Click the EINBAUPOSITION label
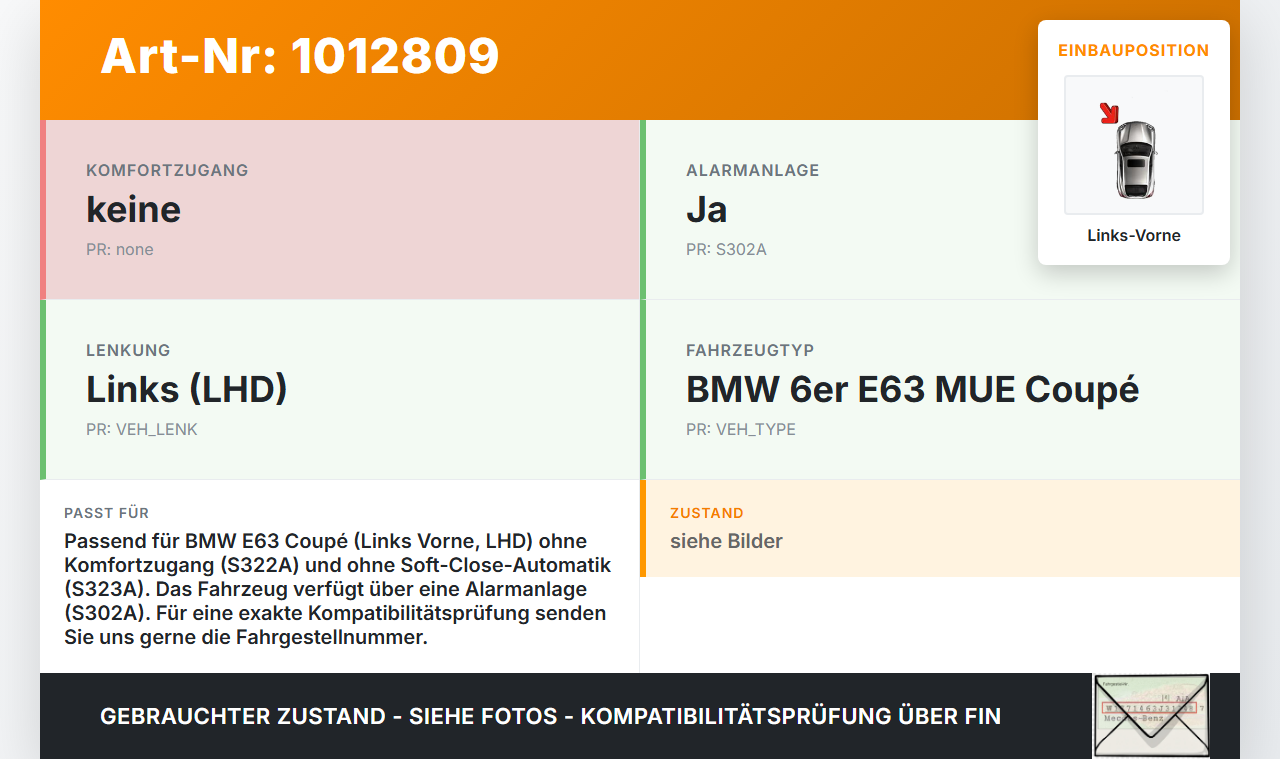This screenshot has width=1280, height=760. (x=1134, y=50)
